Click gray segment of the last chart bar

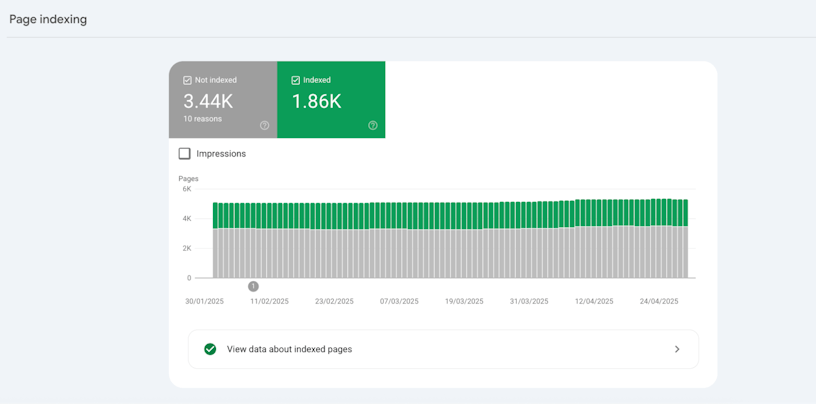[685, 252]
